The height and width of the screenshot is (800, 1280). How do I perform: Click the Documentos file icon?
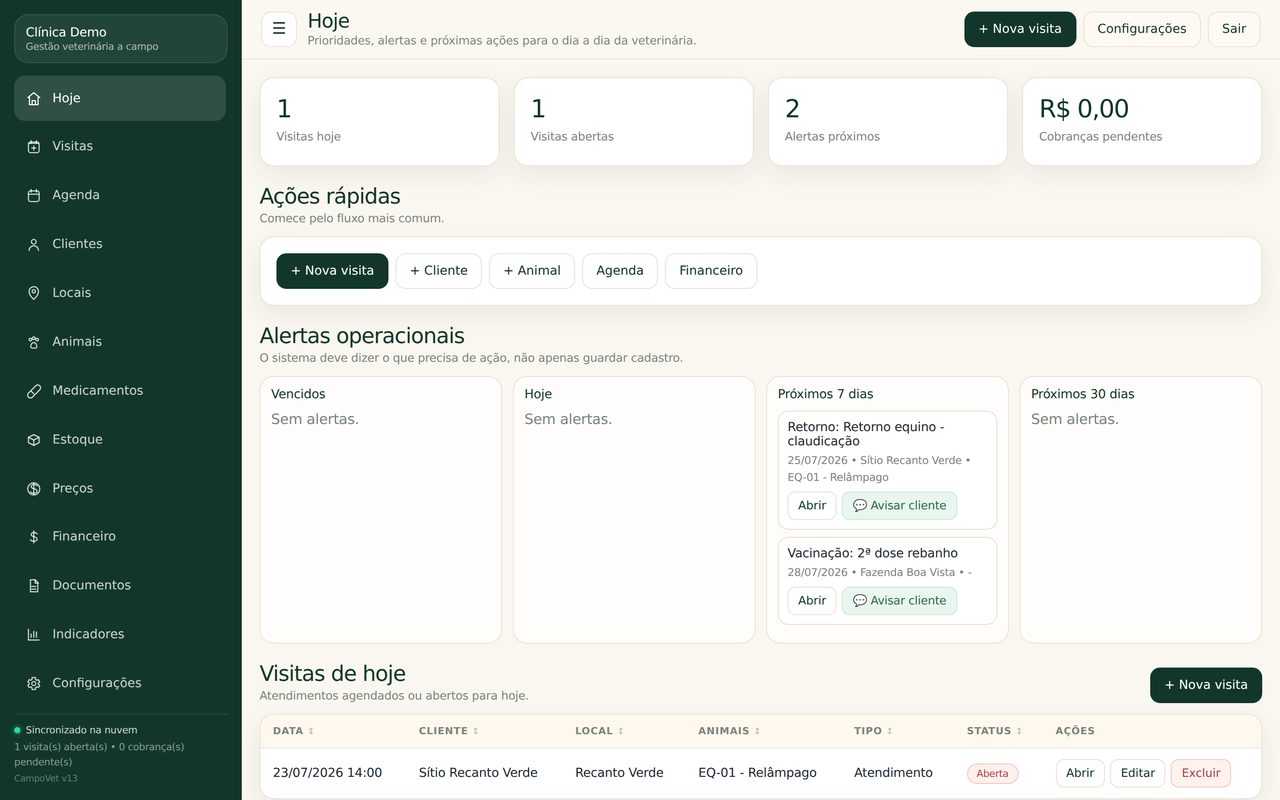[34, 586]
